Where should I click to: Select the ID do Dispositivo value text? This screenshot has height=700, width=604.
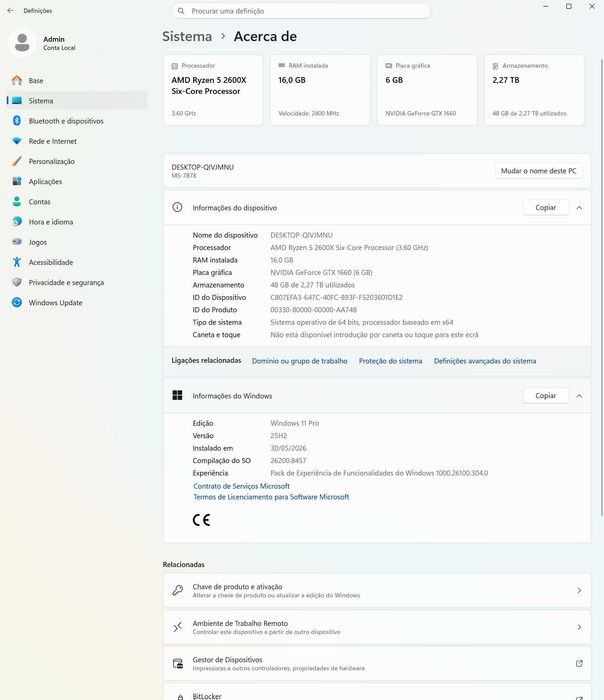[336, 297]
